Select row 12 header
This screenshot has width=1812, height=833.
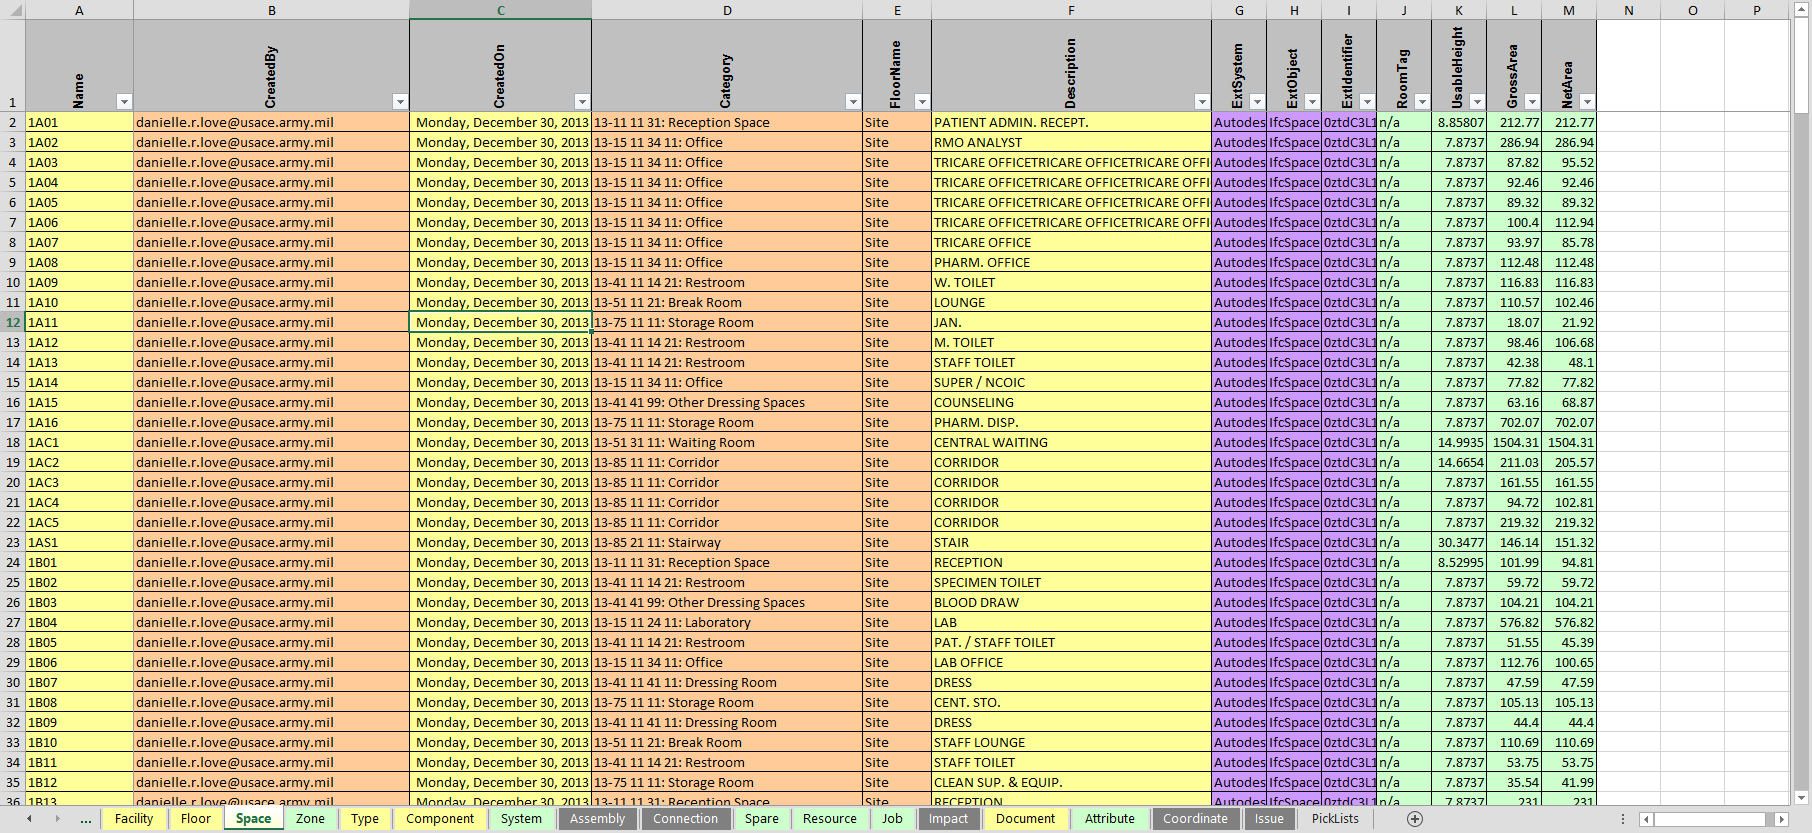[x=13, y=322]
